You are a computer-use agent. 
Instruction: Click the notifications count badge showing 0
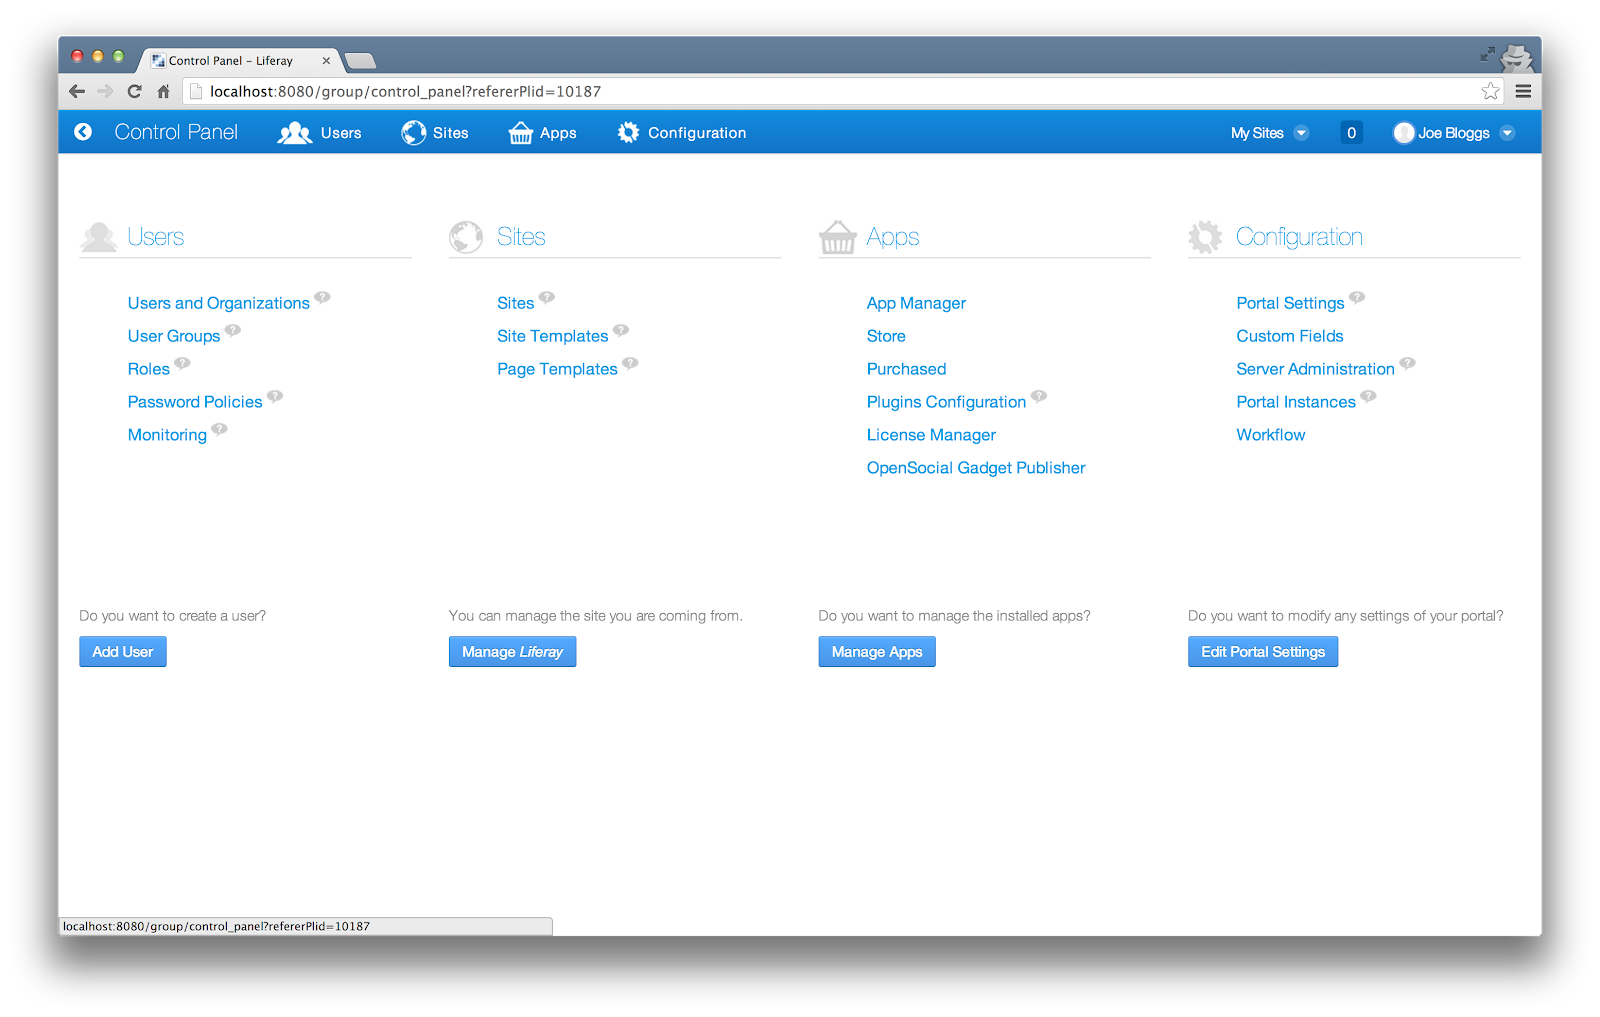point(1351,133)
